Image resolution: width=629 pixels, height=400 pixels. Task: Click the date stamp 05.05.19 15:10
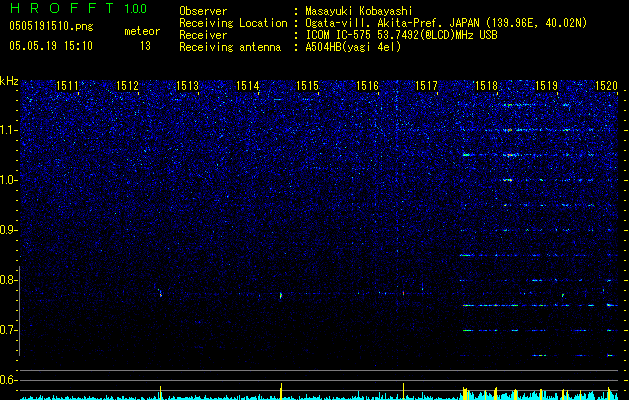click(x=51, y=46)
